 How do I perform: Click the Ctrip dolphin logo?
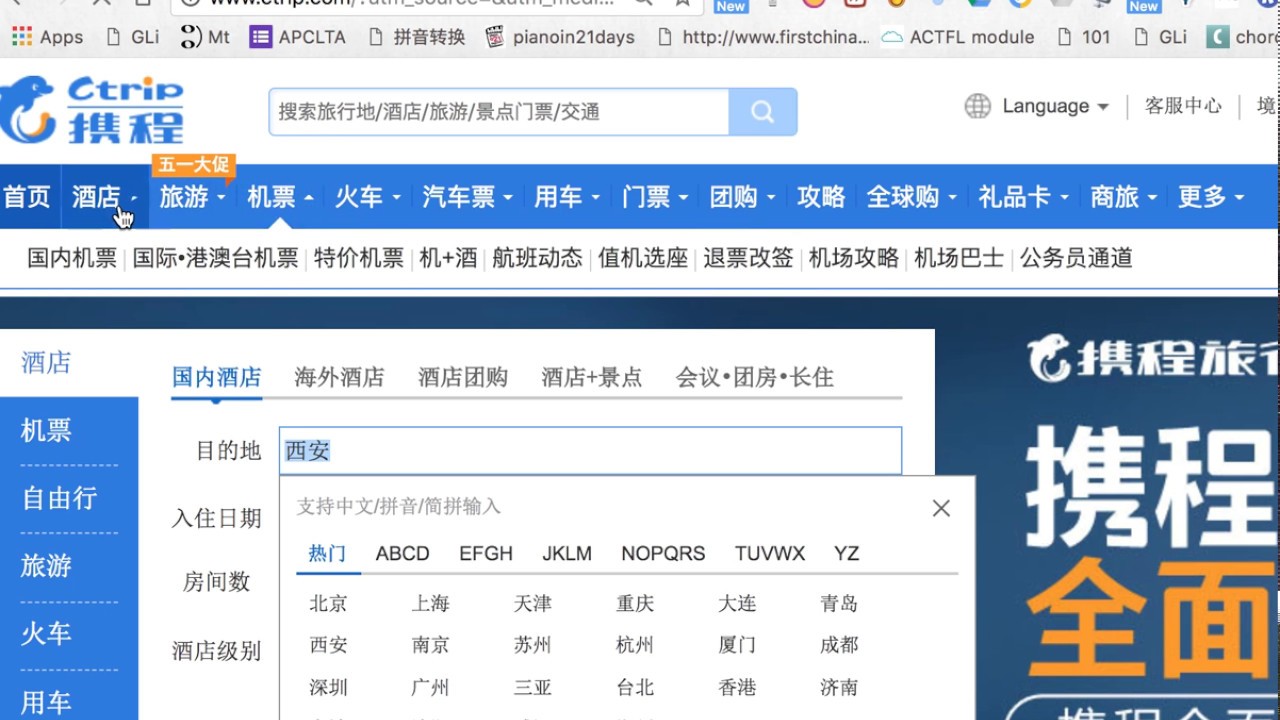pos(93,109)
